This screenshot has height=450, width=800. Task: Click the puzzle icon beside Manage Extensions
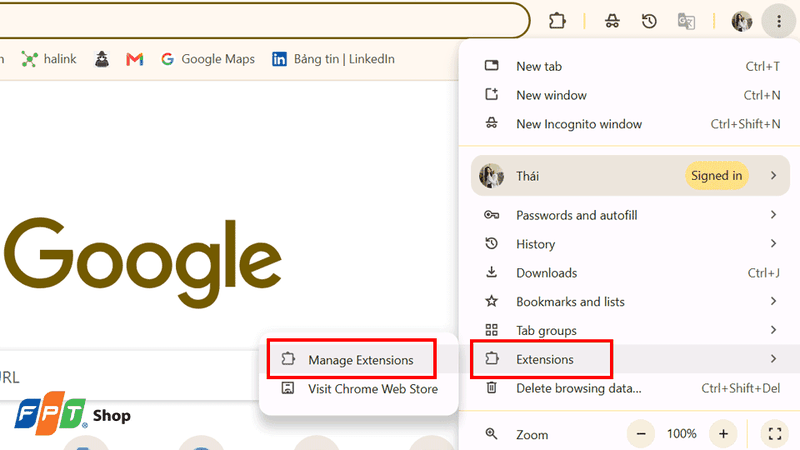pos(288,359)
